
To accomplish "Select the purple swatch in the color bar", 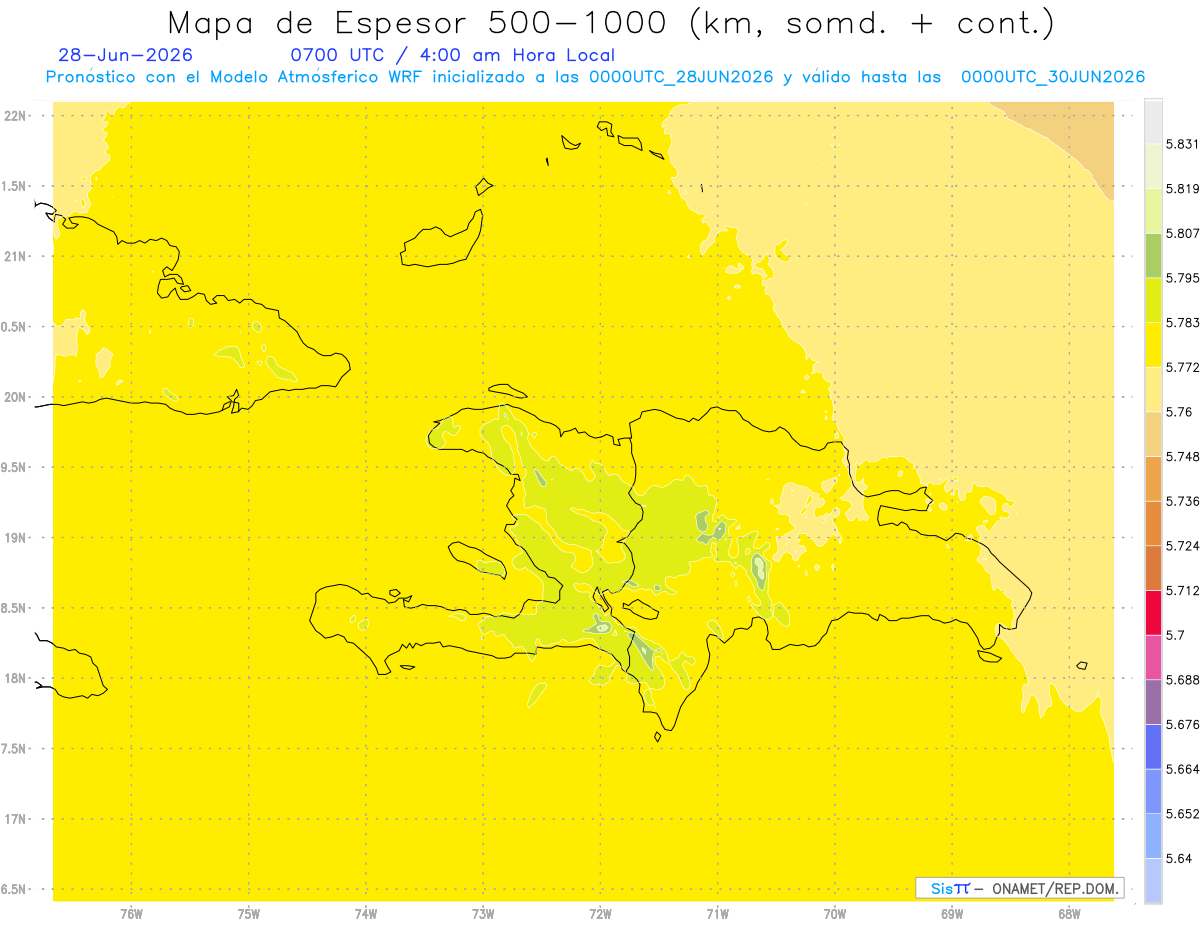I will coord(1153,702).
